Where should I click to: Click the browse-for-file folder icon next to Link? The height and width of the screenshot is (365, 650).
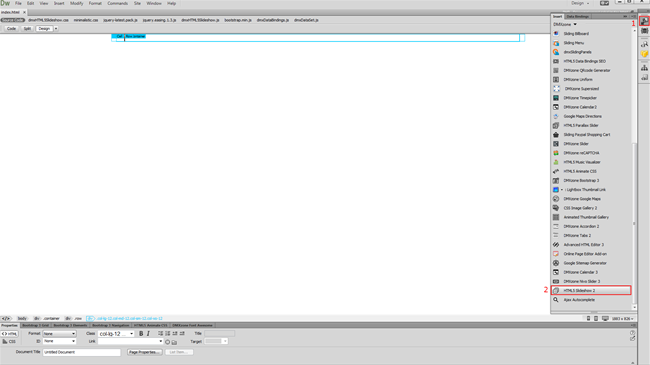pyautogui.click(x=175, y=342)
